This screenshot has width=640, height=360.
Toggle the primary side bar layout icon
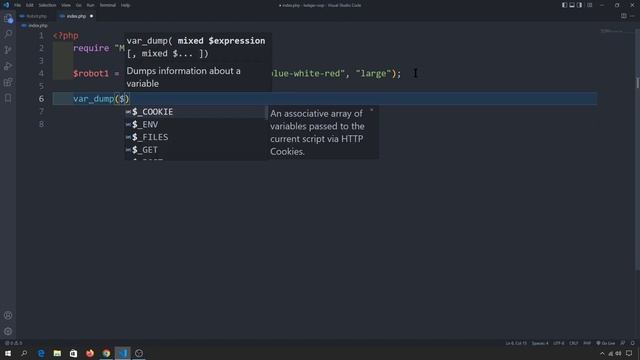[x=564, y=5]
